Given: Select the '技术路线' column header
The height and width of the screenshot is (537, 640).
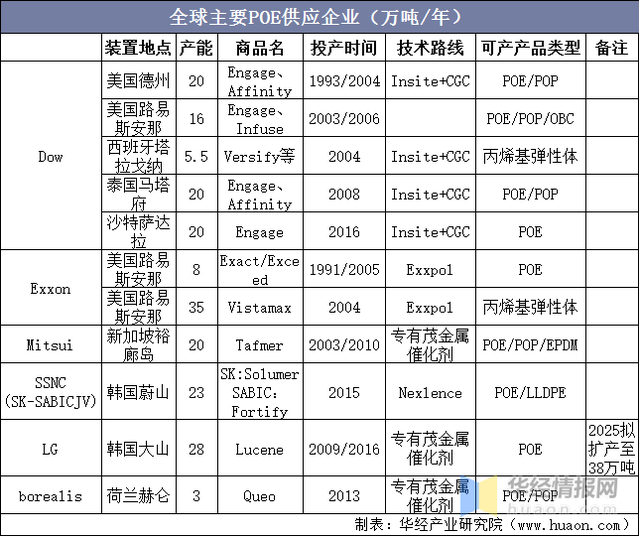Looking at the screenshot, I should [x=430, y=48].
